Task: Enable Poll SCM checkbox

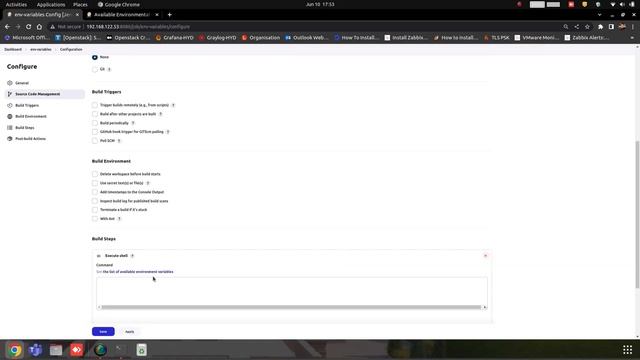Action: pos(95,141)
